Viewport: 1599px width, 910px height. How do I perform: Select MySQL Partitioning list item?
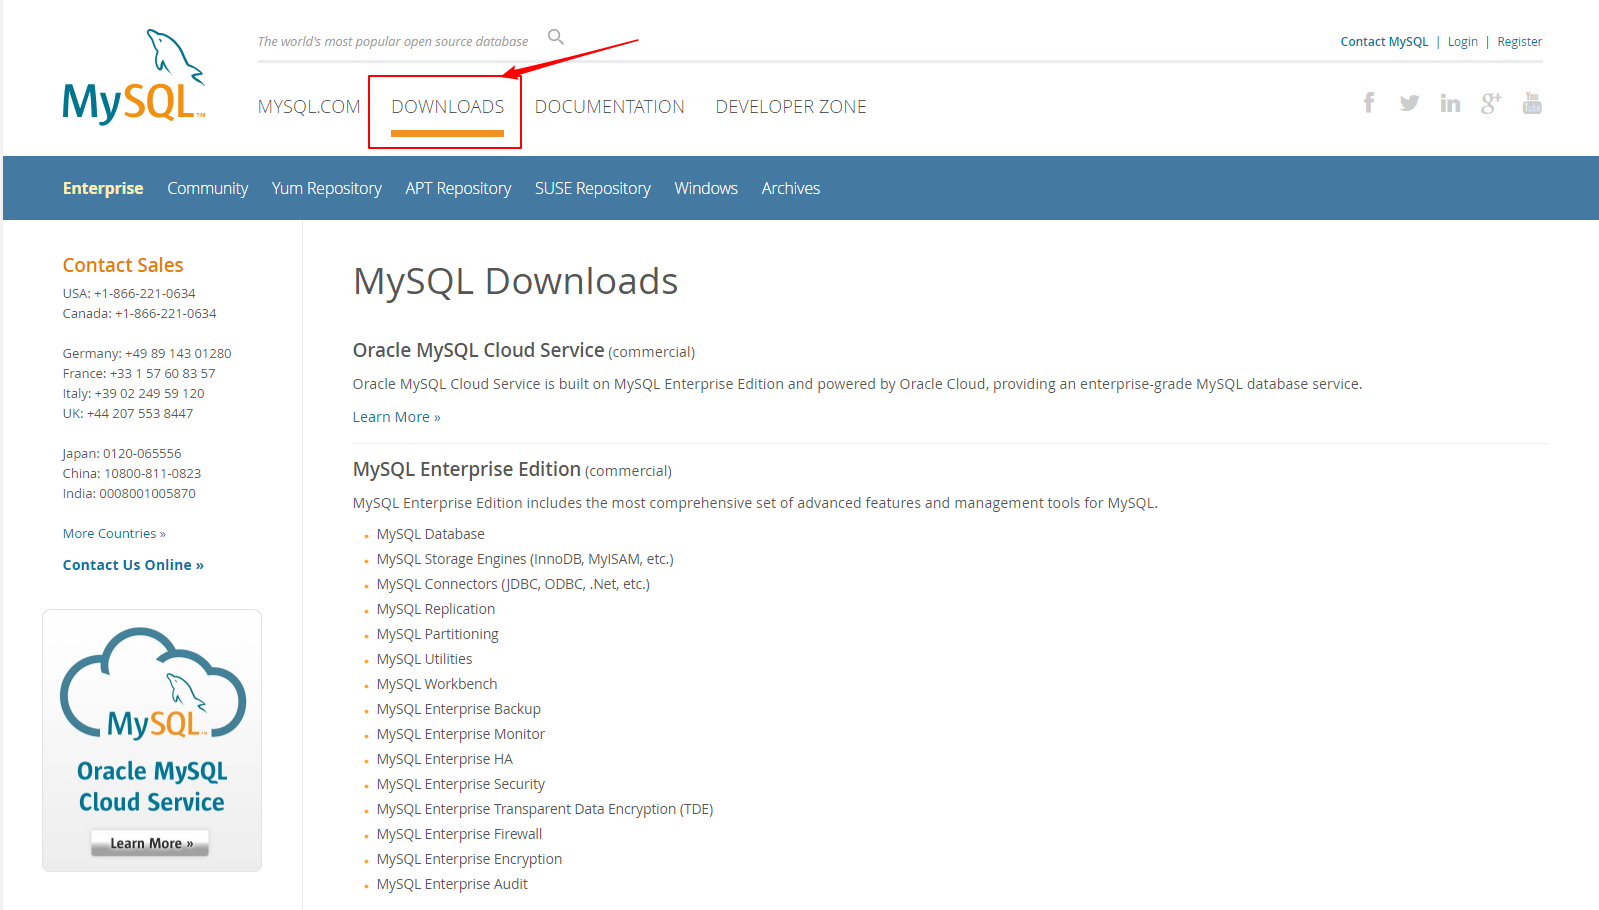pos(438,634)
